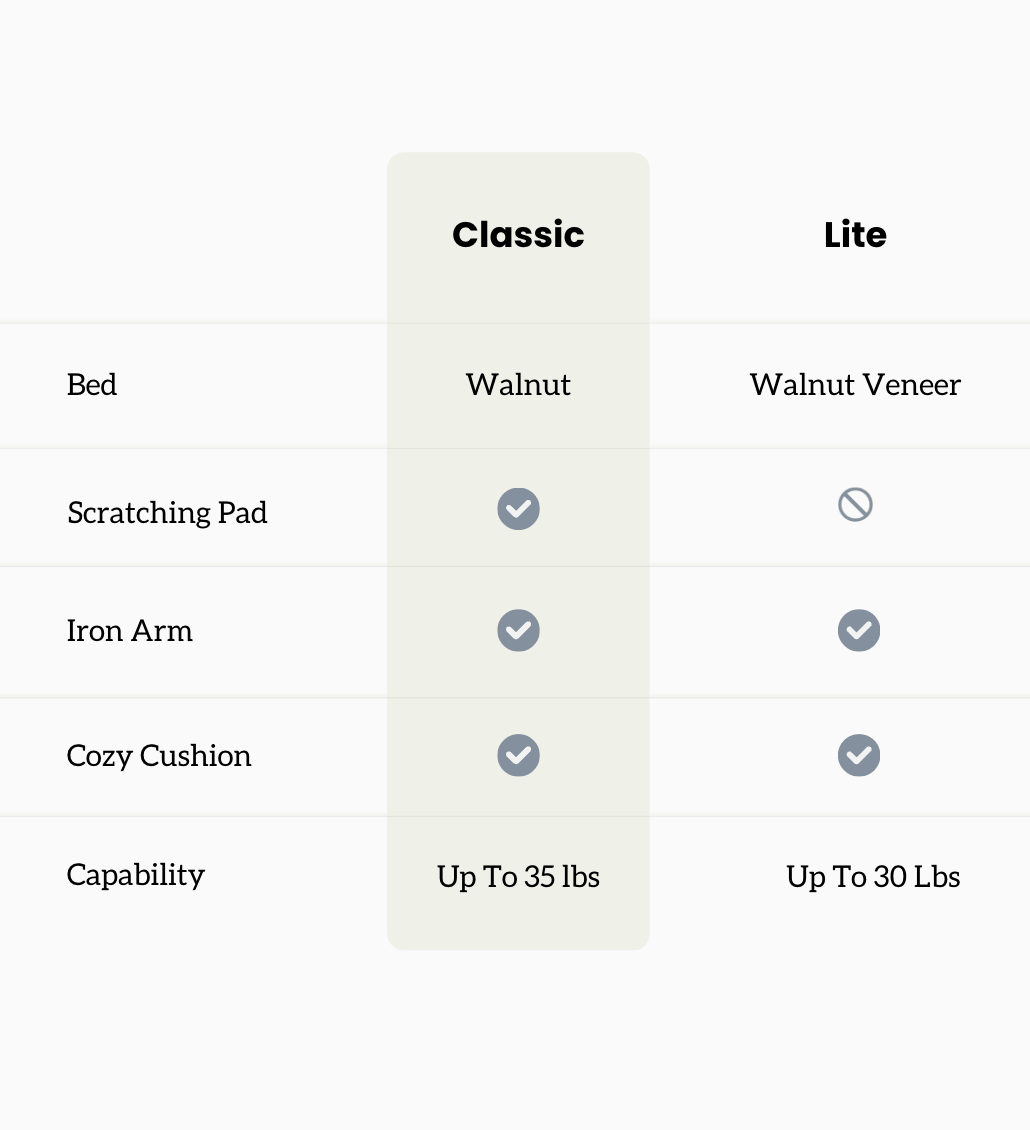Select the Lite column header
Viewport: 1030px width, 1130px height.
855,235
